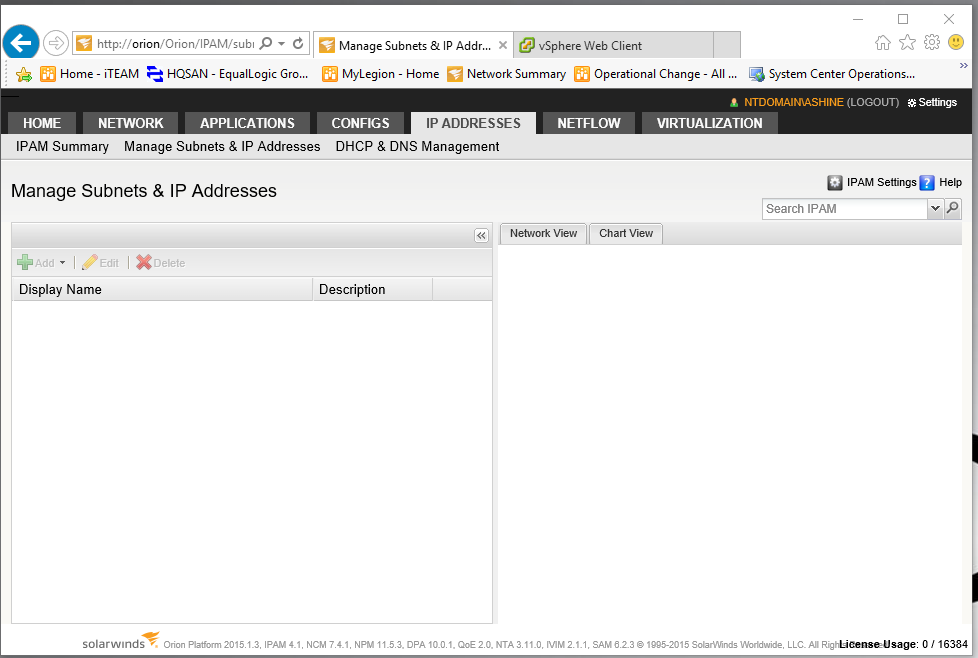Click the Search IPAM magnifier button

point(952,208)
